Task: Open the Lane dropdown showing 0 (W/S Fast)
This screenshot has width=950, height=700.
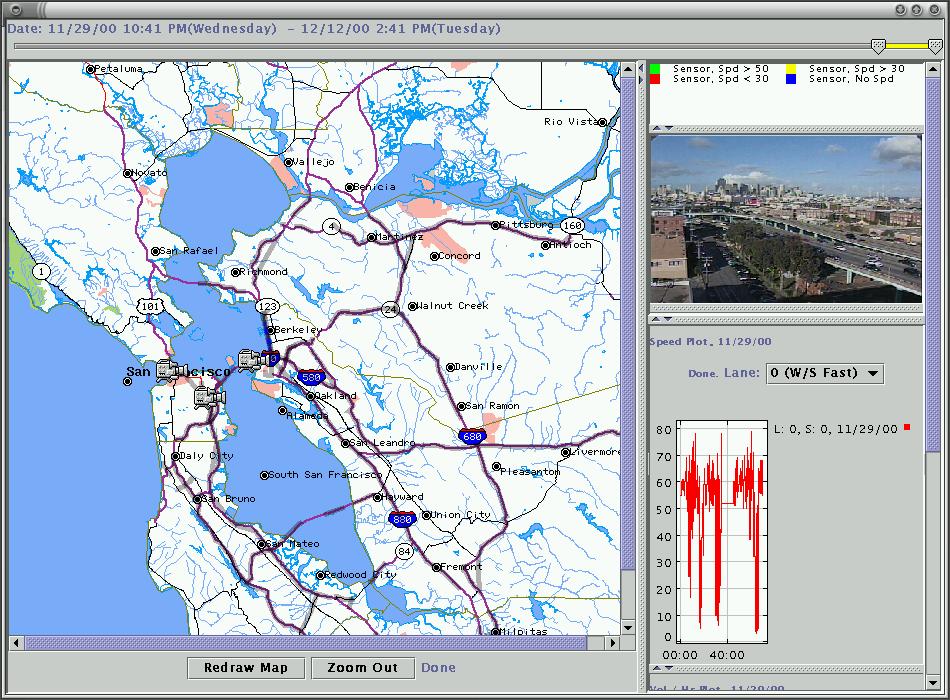Action: (x=824, y=373)
